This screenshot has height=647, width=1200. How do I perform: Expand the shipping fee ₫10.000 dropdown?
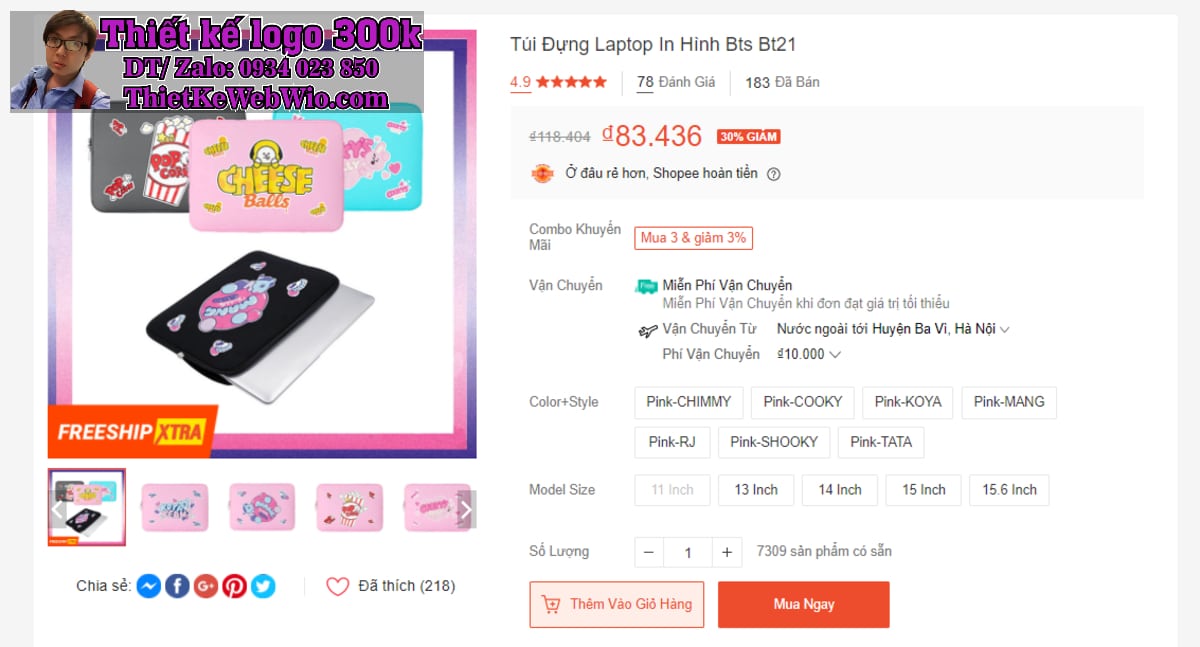pyautogui.click(x=835, y=354)
